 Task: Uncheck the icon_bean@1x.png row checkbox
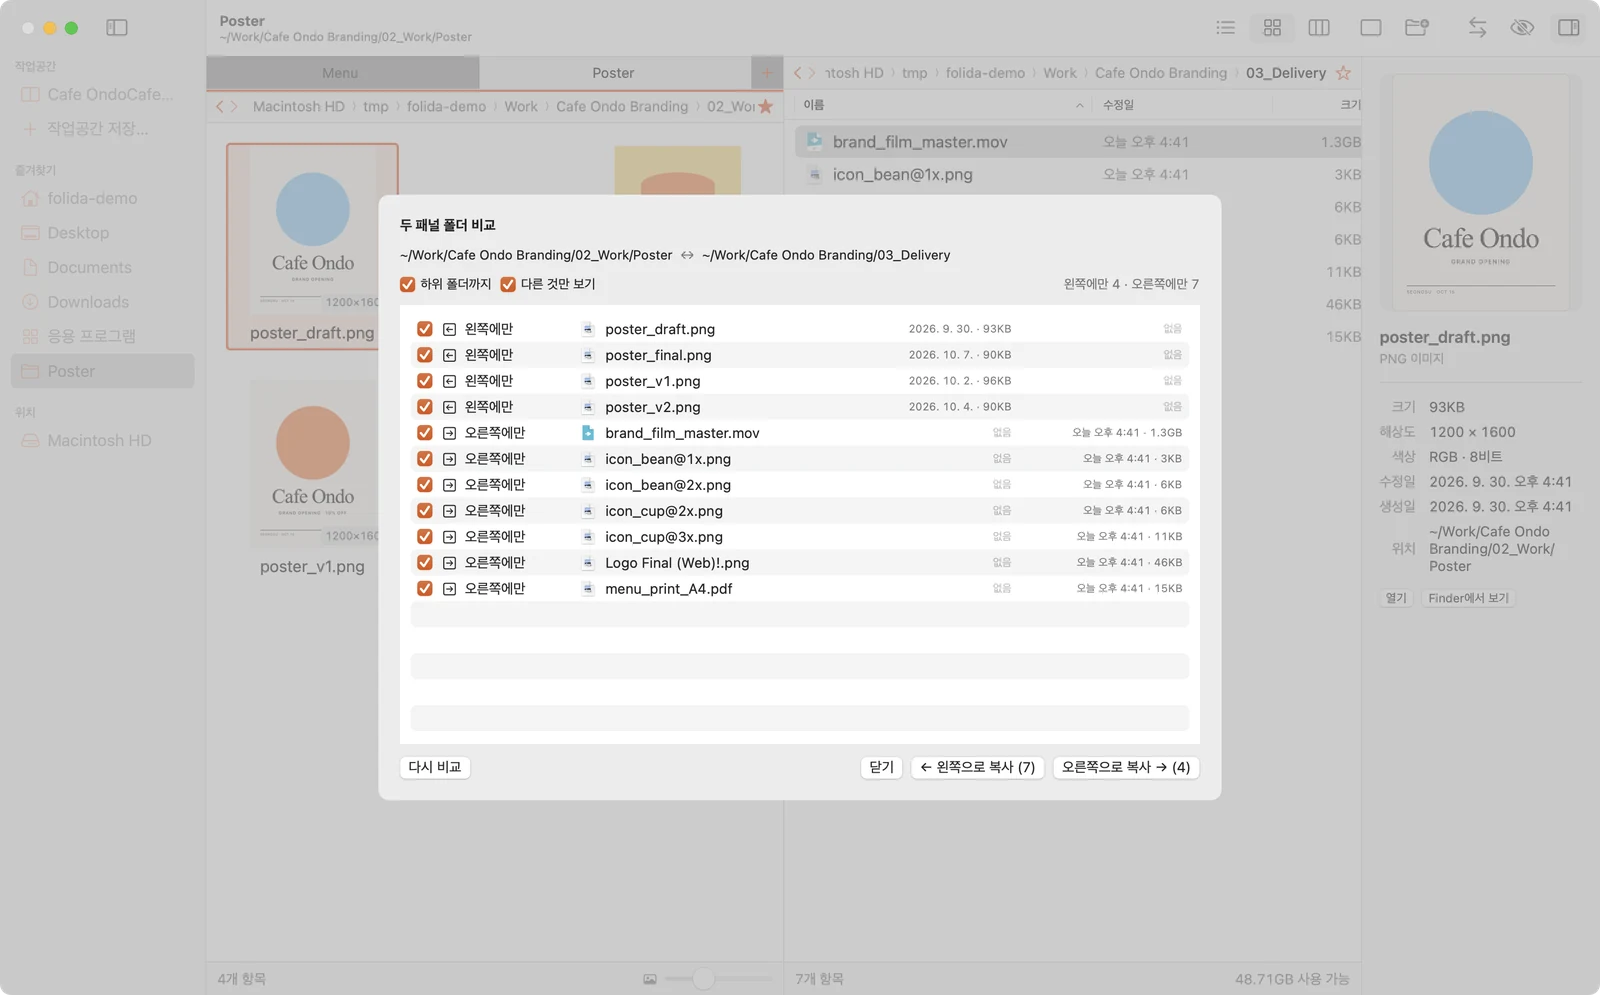tap(425, 459)
